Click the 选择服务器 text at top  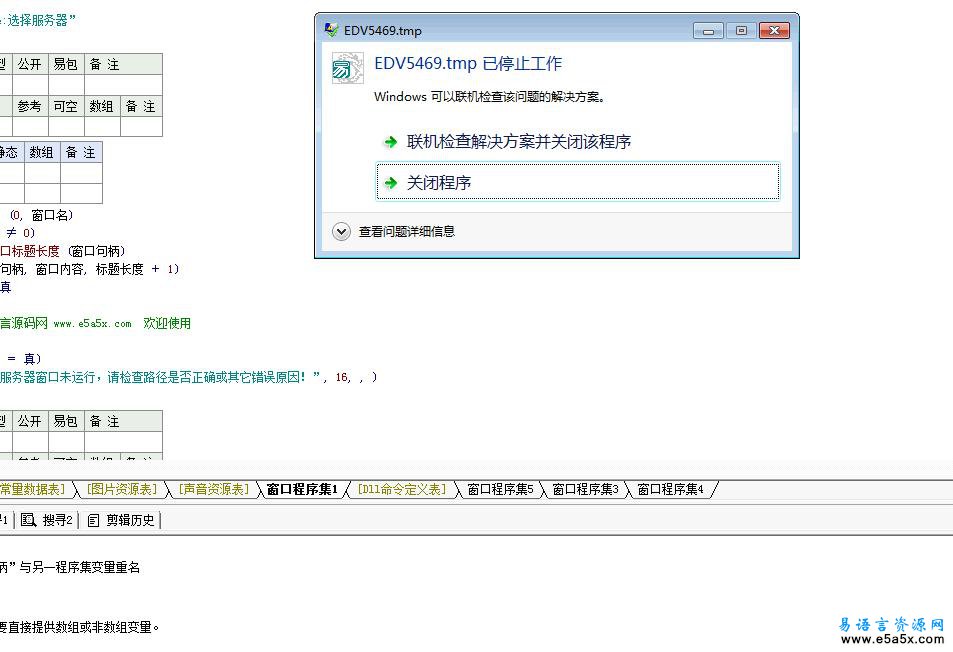pos(38,20)
